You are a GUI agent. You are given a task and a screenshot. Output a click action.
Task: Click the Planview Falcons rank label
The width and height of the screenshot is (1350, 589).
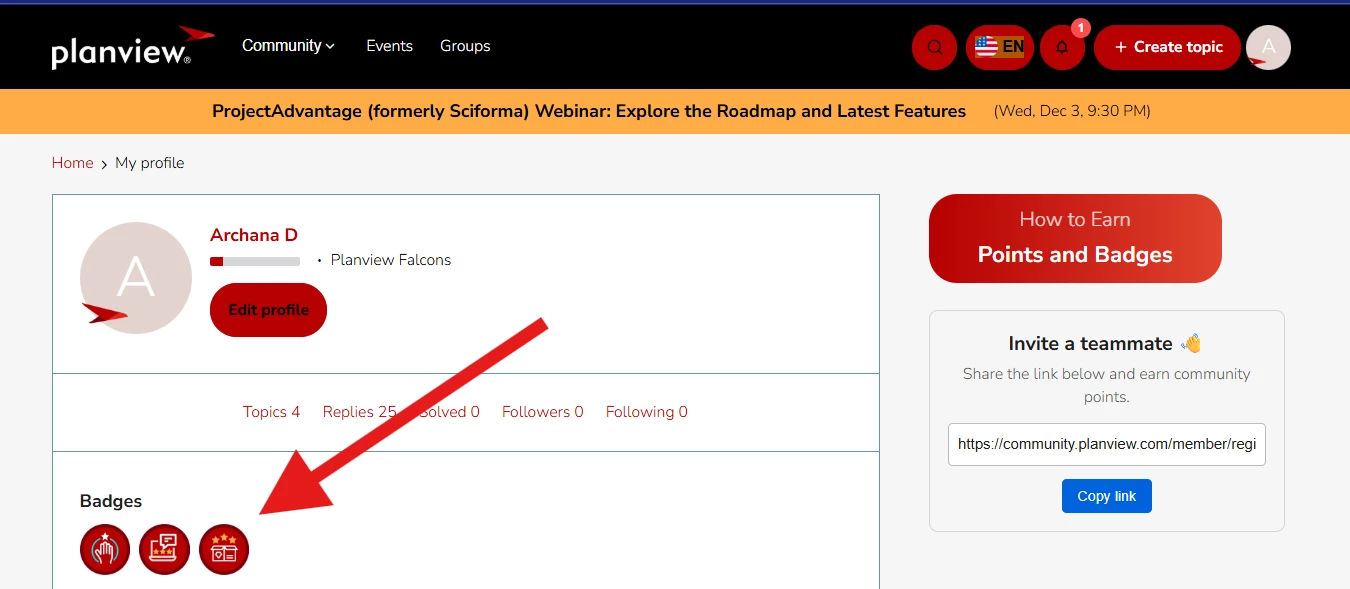pyautogui.click(x=391, y=260)
